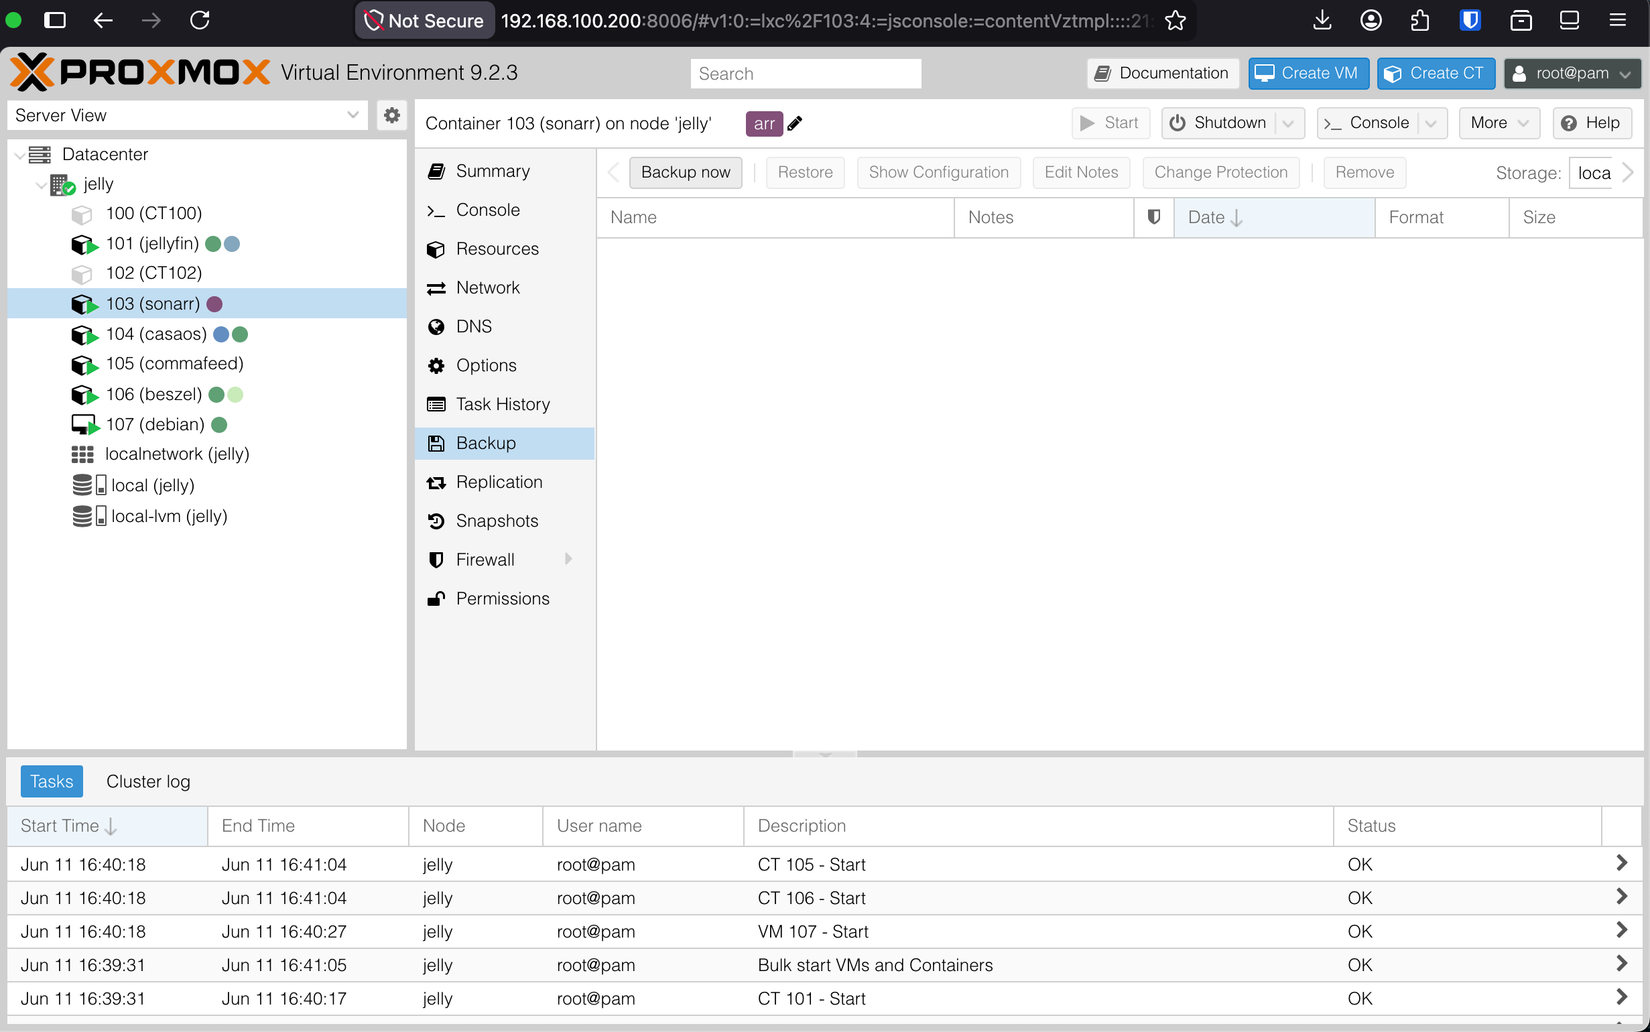Open the Bitwarden extension icon
Image resolution: width=1650 pixels, height=1032 pixels.
(1470, 20)
